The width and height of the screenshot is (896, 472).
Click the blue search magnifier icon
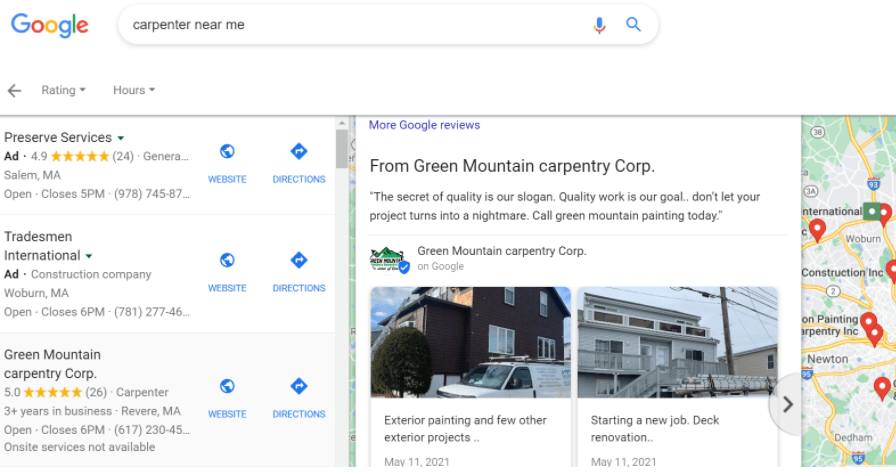(633, 25)
